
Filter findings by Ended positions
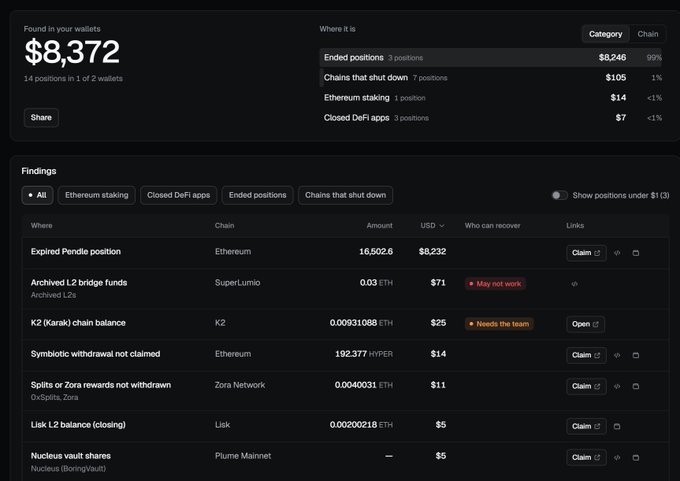pos(258,195)
